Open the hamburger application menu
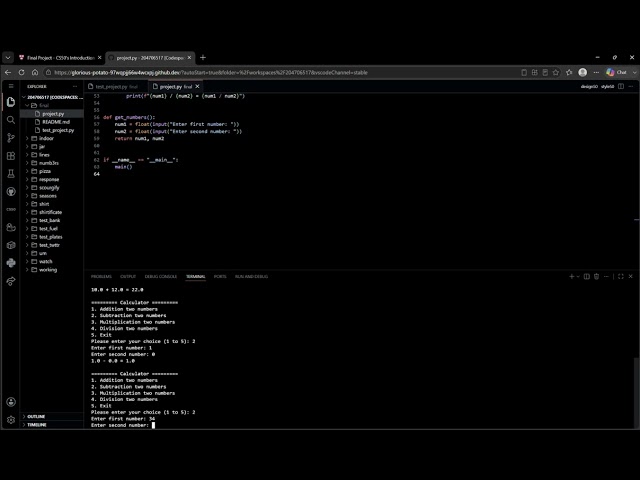Screen dimensions: 640x480 pos(11,86)
